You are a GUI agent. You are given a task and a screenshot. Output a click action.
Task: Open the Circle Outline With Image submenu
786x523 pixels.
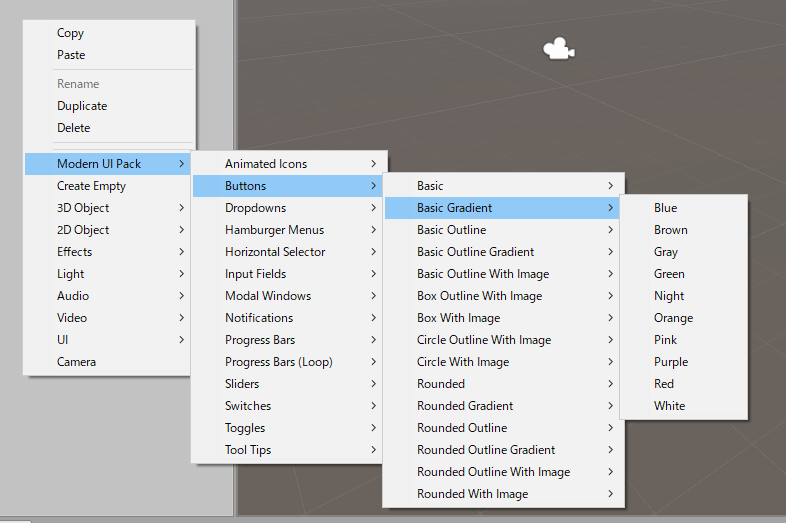pos(503,340)
